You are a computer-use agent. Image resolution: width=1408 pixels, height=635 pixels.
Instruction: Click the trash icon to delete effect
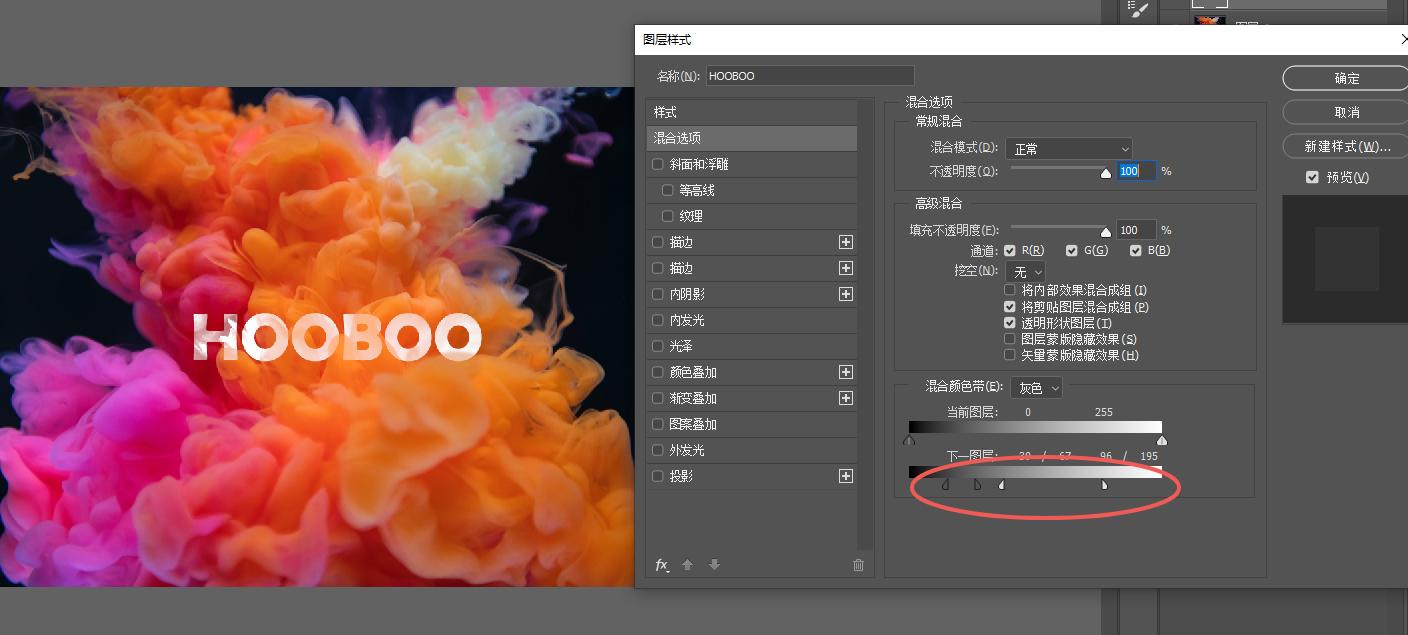tap(858, 565)
